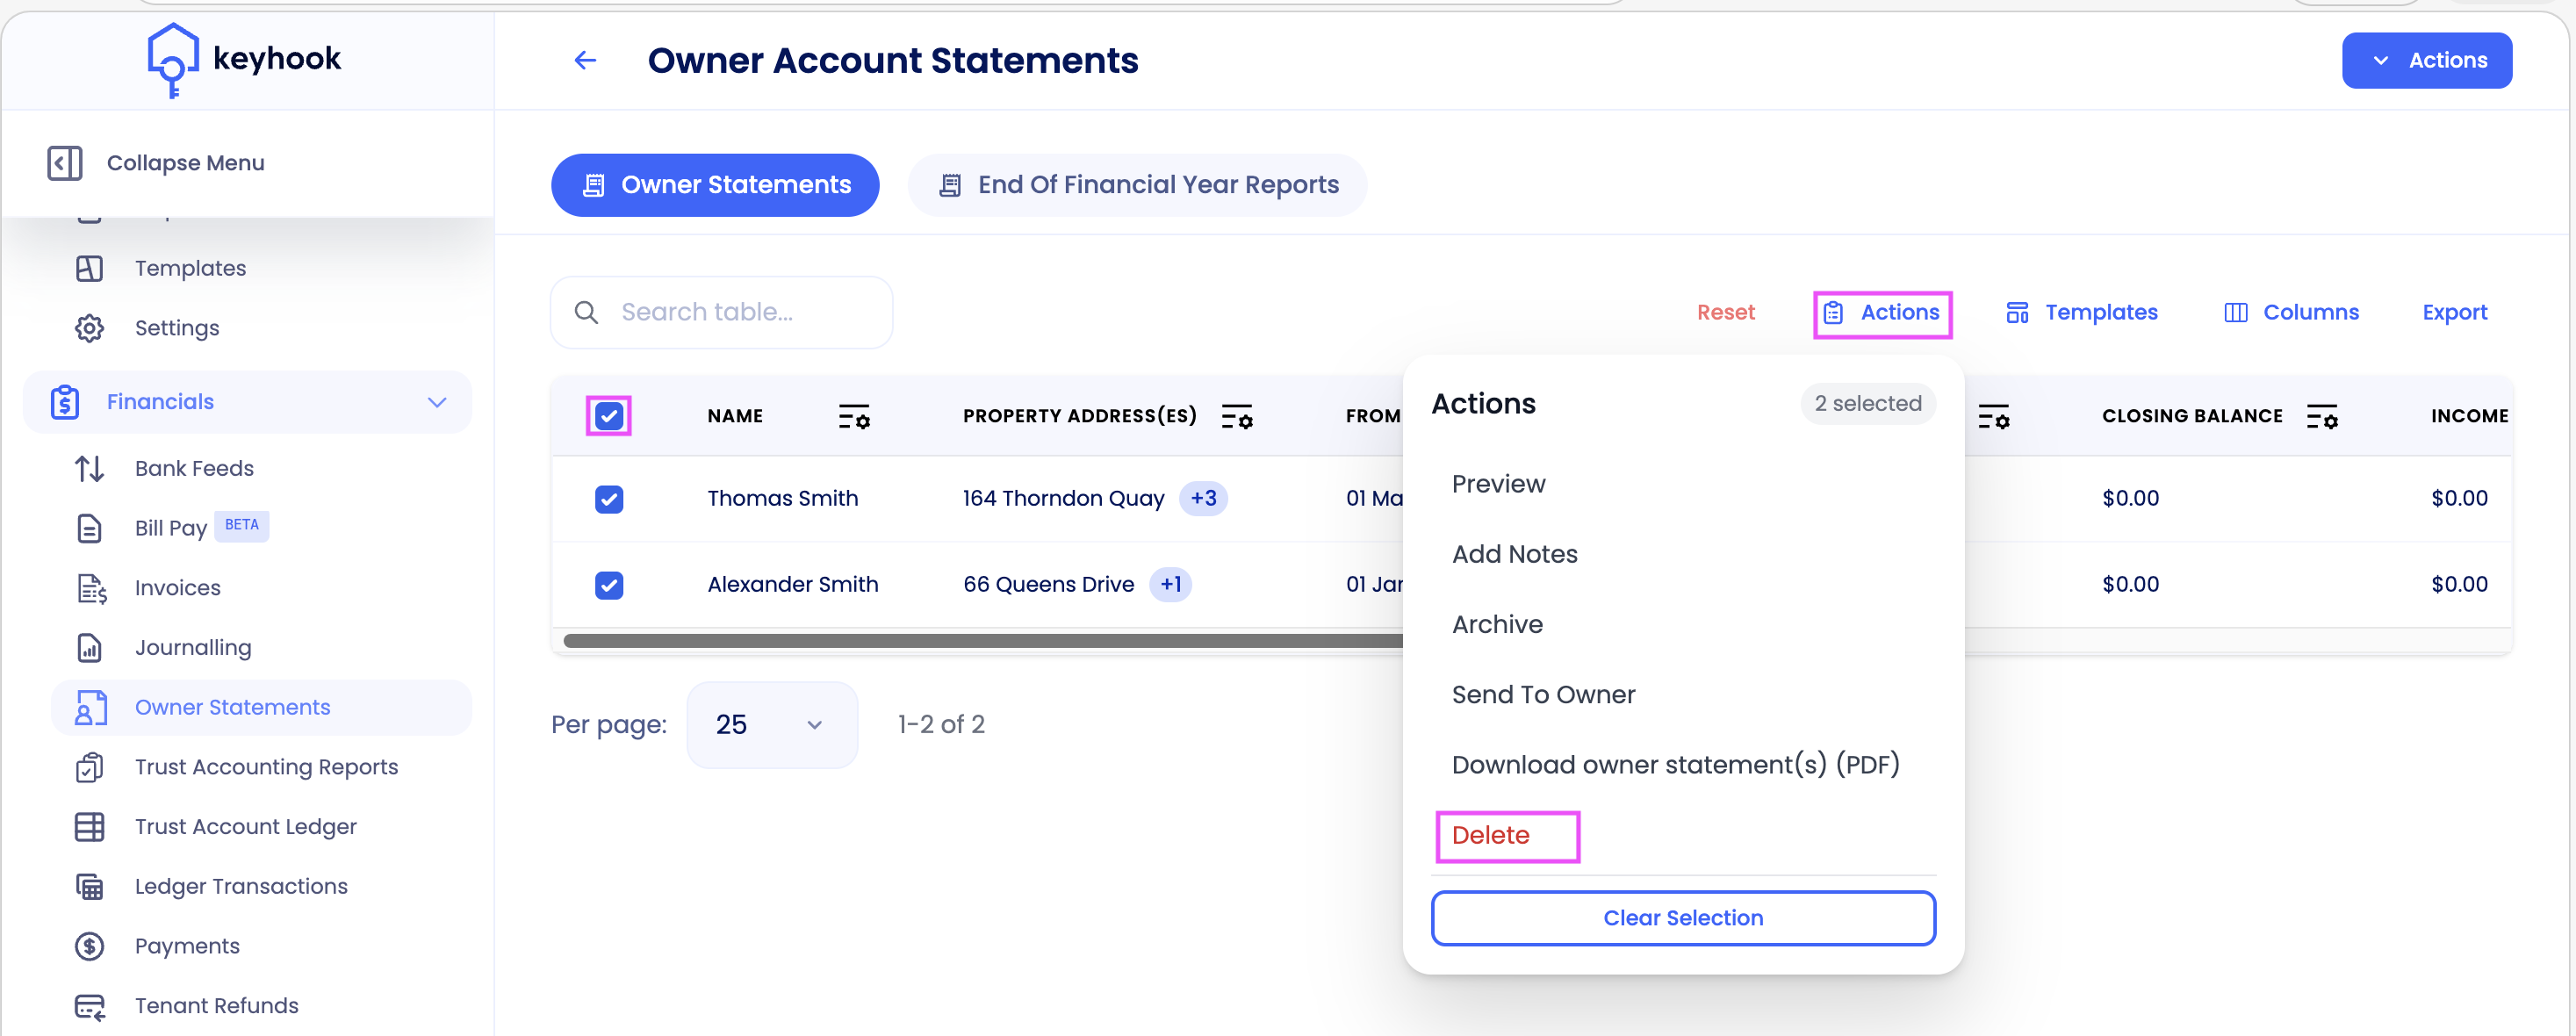Screen dimensions: 2576x1036
Task: Uncheck the Alexander Smith row checkbox
Action: tap(609, 585)
